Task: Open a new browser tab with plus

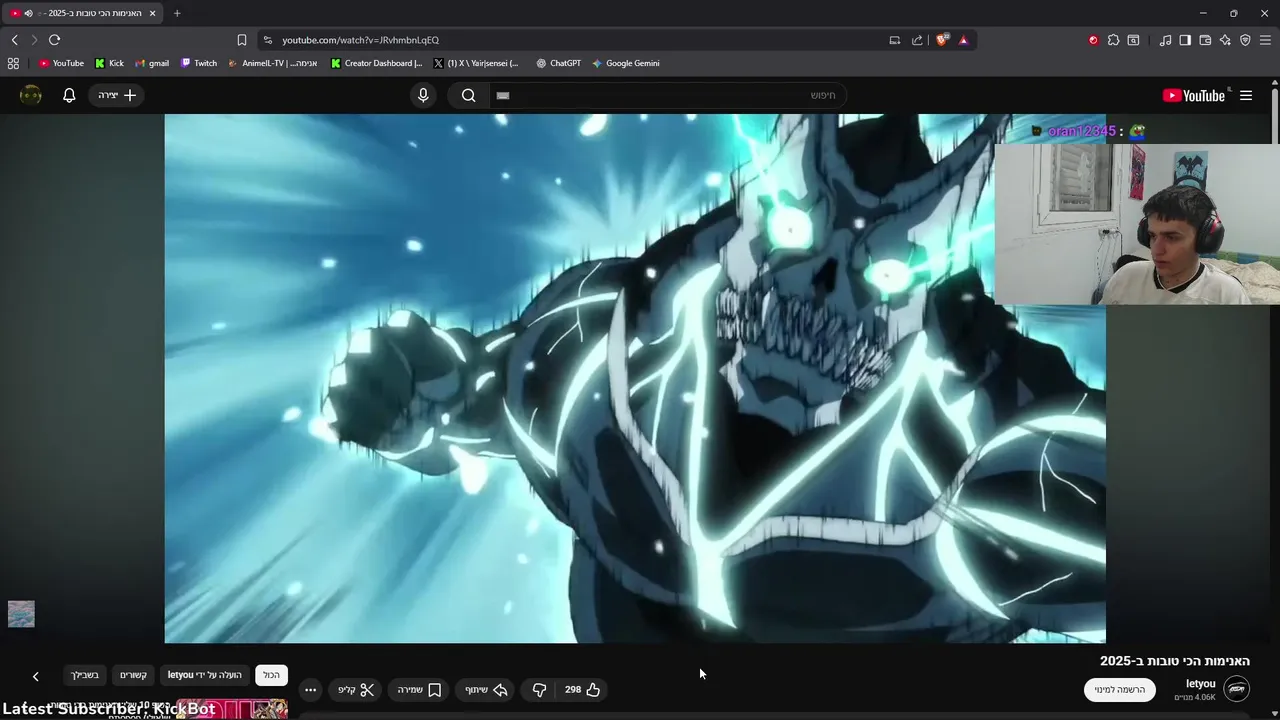Action: (177, 13)
